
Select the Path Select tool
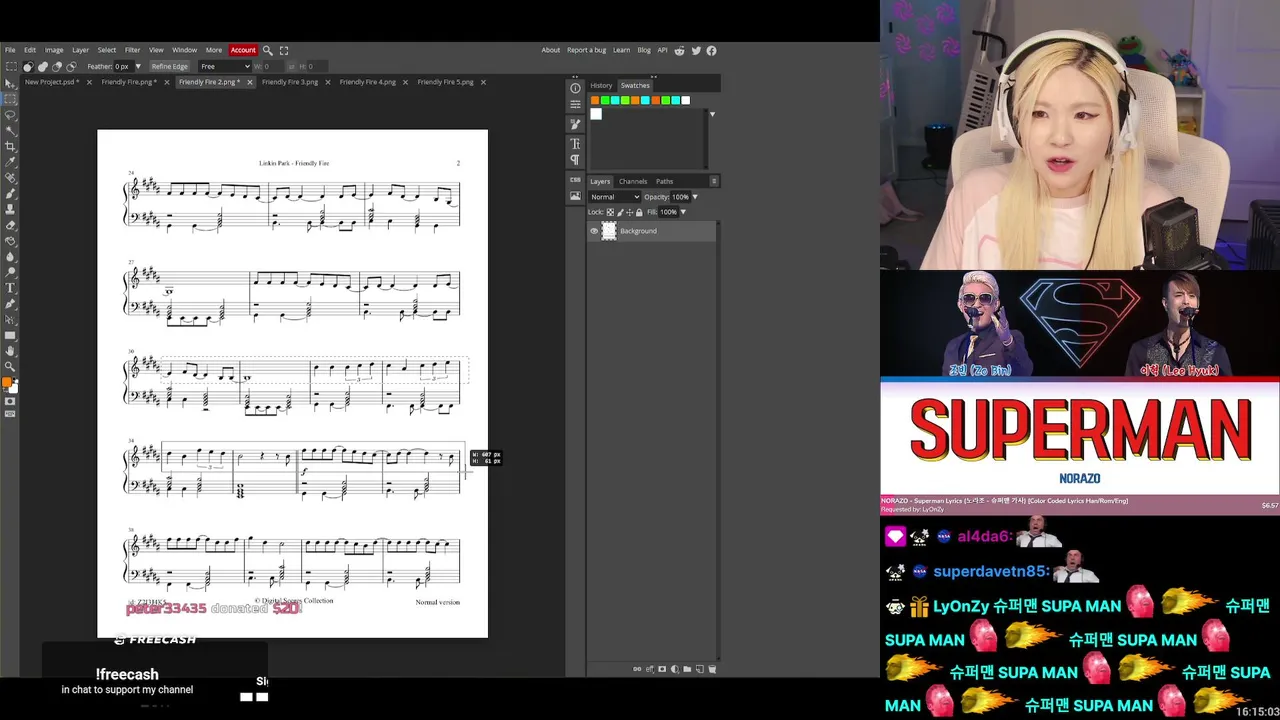coord(10,320)
